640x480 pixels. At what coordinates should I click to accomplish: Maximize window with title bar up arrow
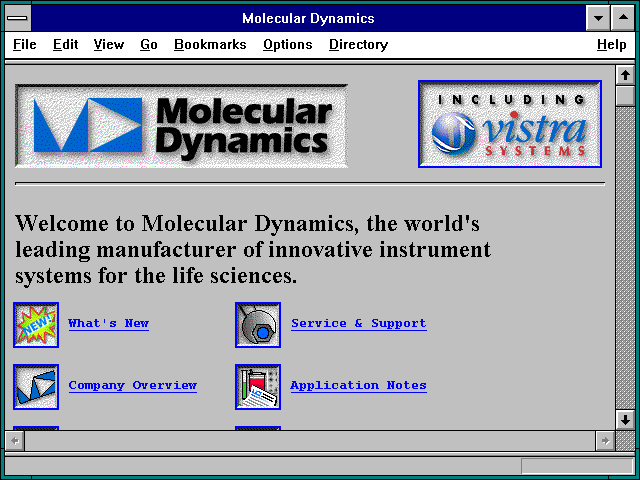[x=623, y=18]
